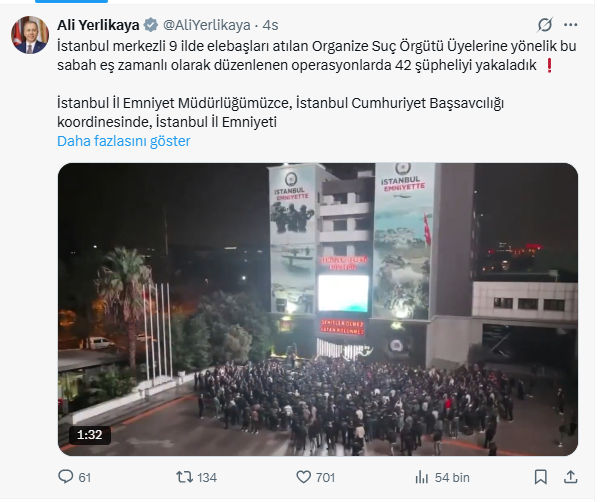Share the tweet via upload arrow icon
603x502 pixels.
(570, 477)
